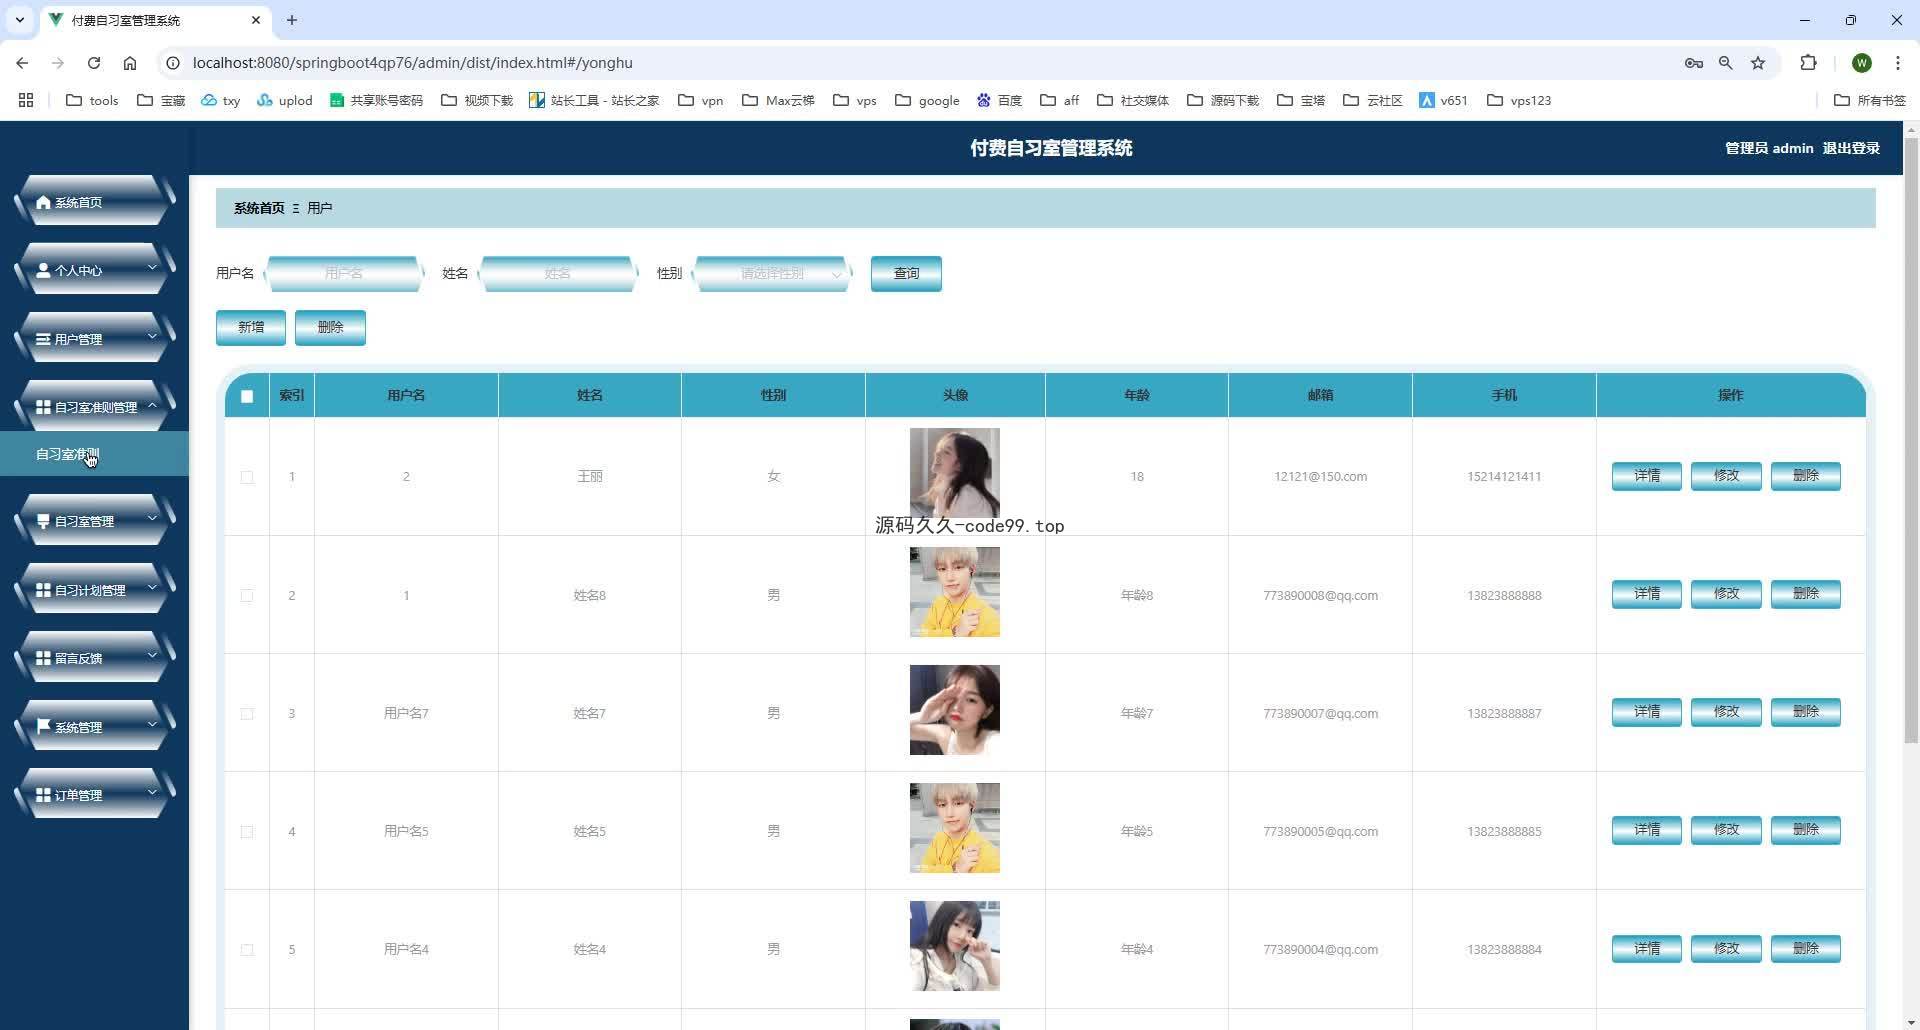
Task: Go back using browser back arrow
Action: pyautogui.click(x=22, y=63)
